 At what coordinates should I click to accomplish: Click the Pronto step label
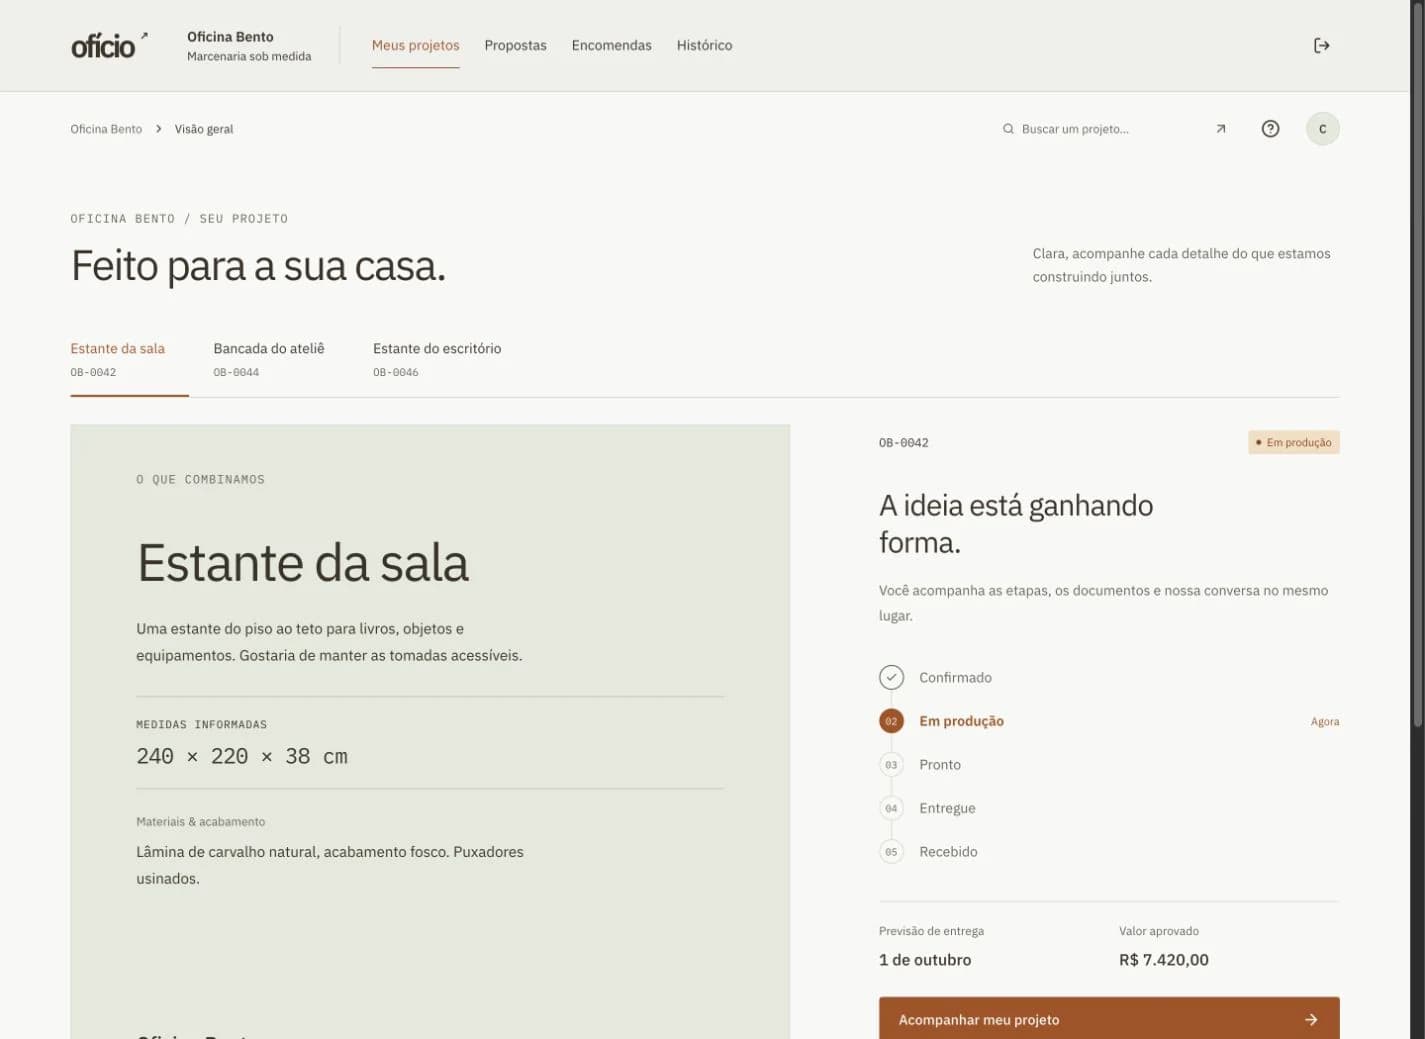coord(940,765)
